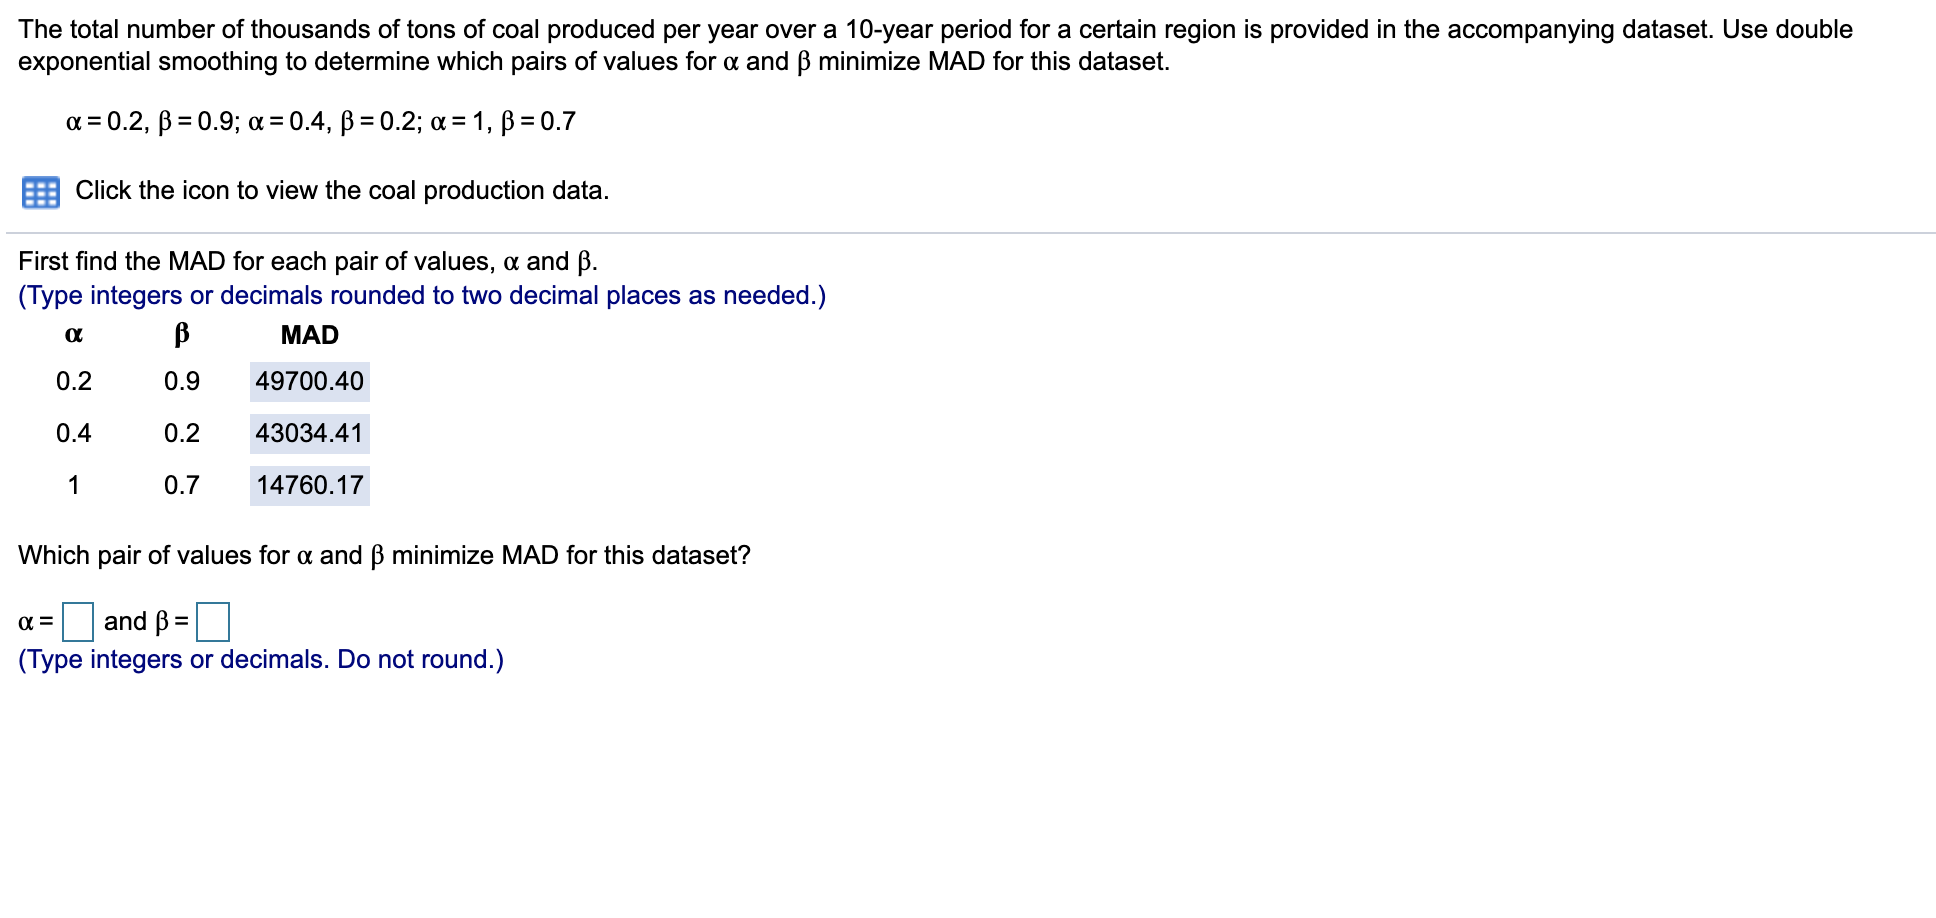1936x918 pixels.
Task: Select the 'Do not round' instruction text
Action: click(261, 659)
